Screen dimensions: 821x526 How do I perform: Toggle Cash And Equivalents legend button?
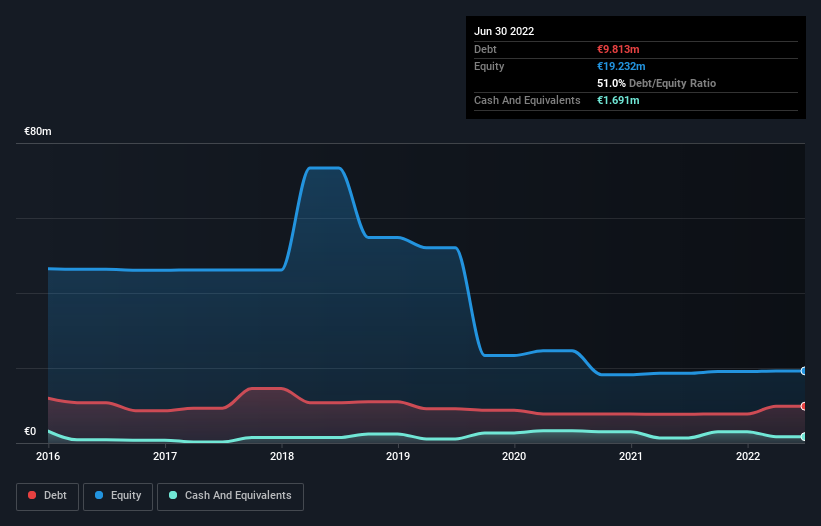(x=230, y=496)
